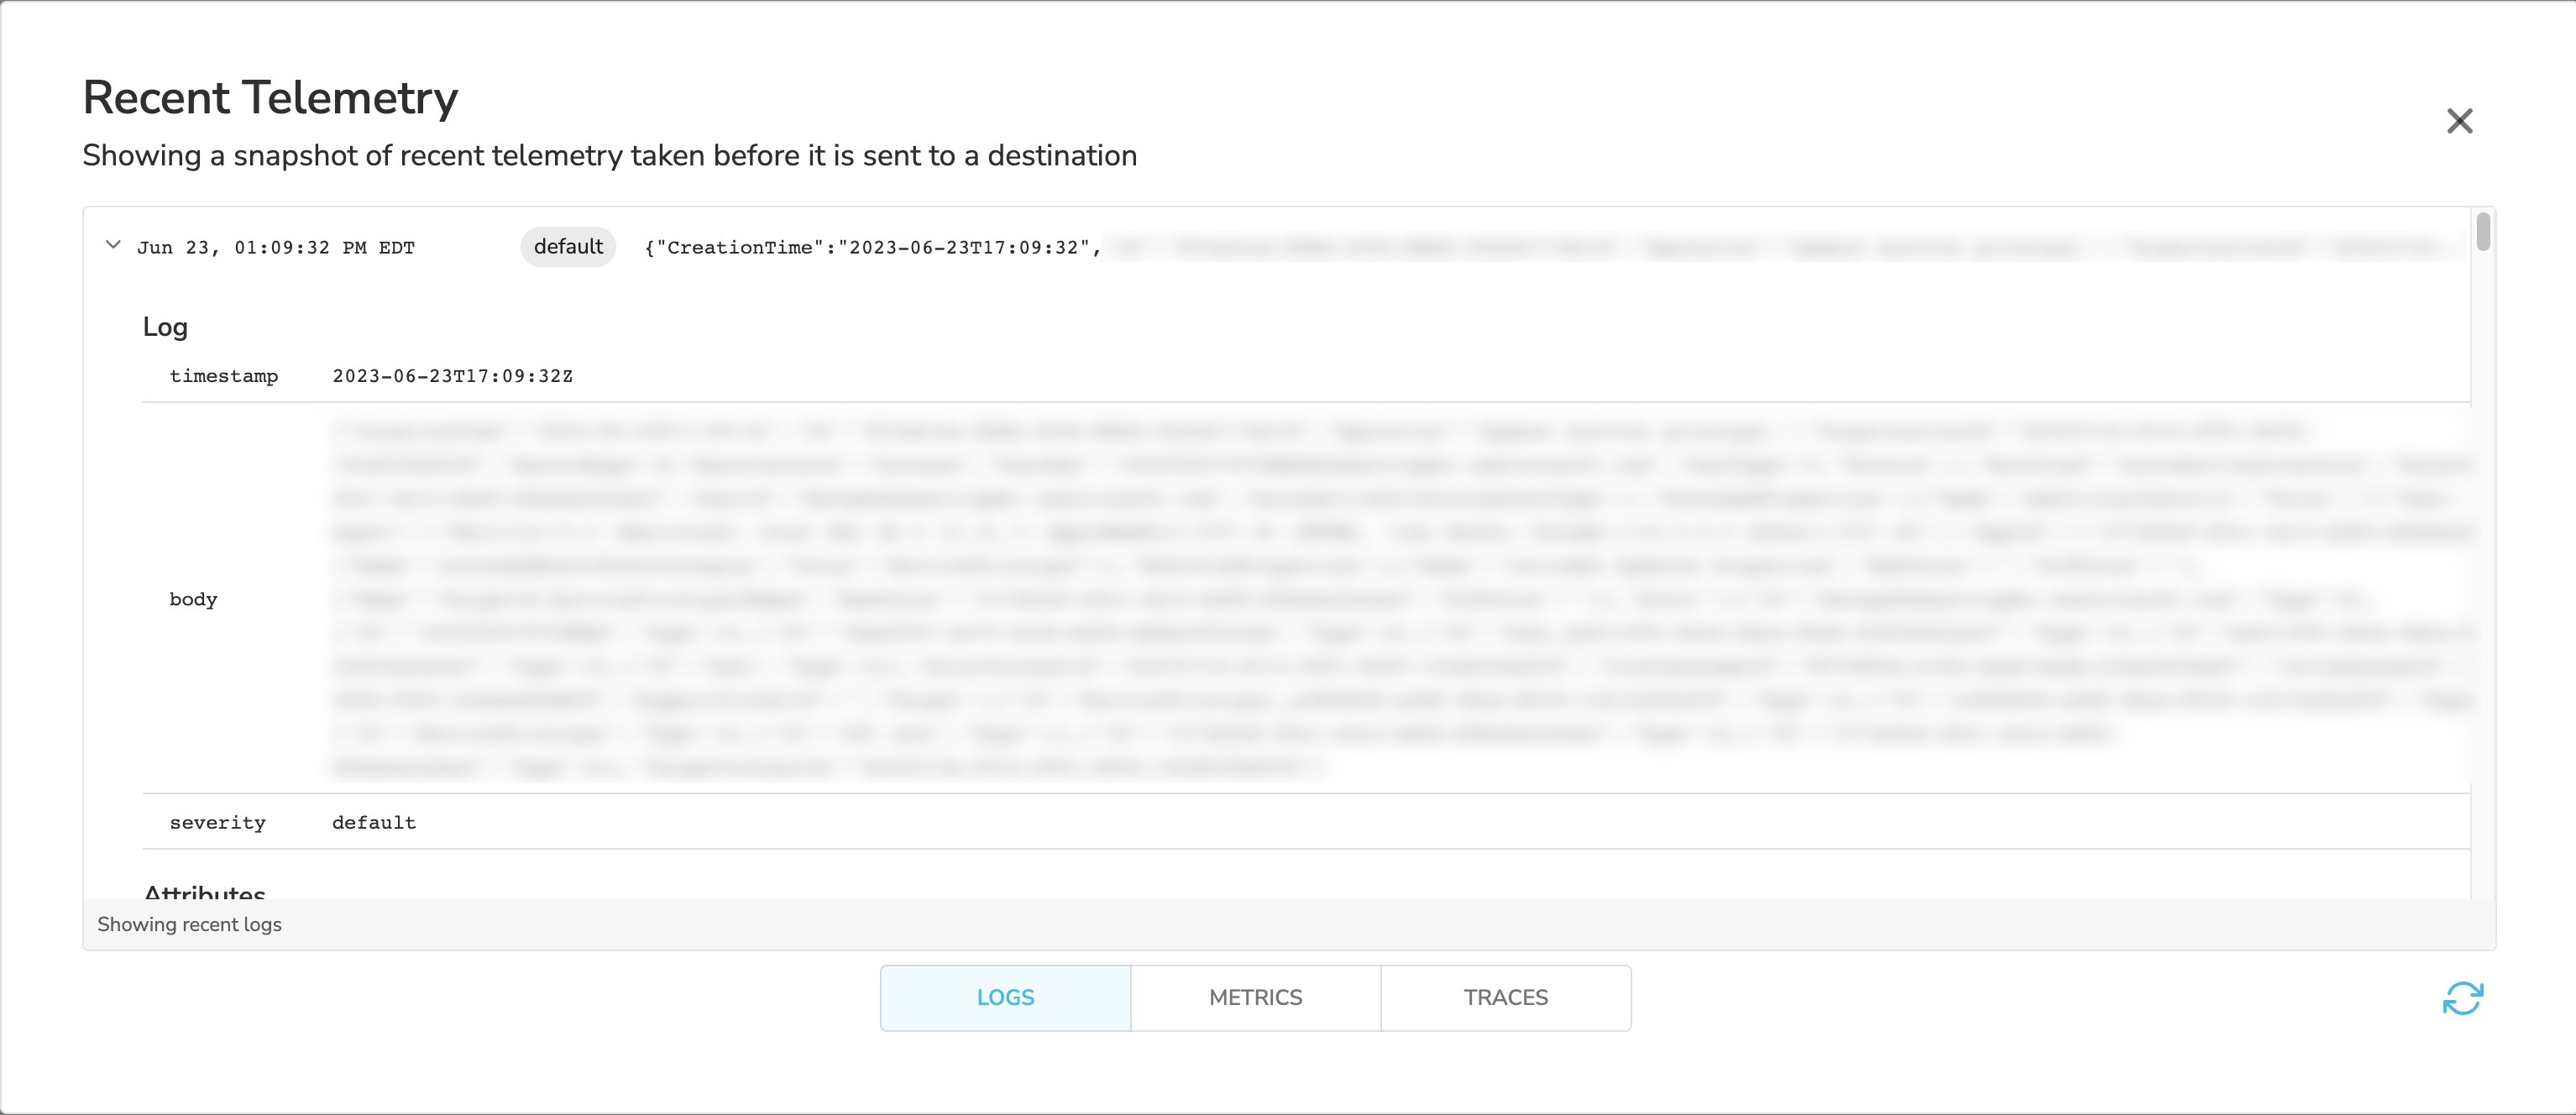Click the Jun 23 log timestamp label
Viewport: 2576px width, 1115px height.
(276, 246)
